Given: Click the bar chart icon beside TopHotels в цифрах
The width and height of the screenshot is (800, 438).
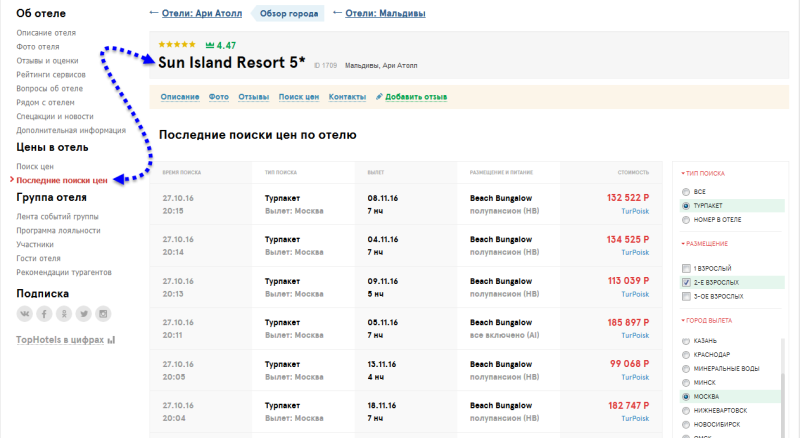Looking at the screenshot, I should click(111, 340).
